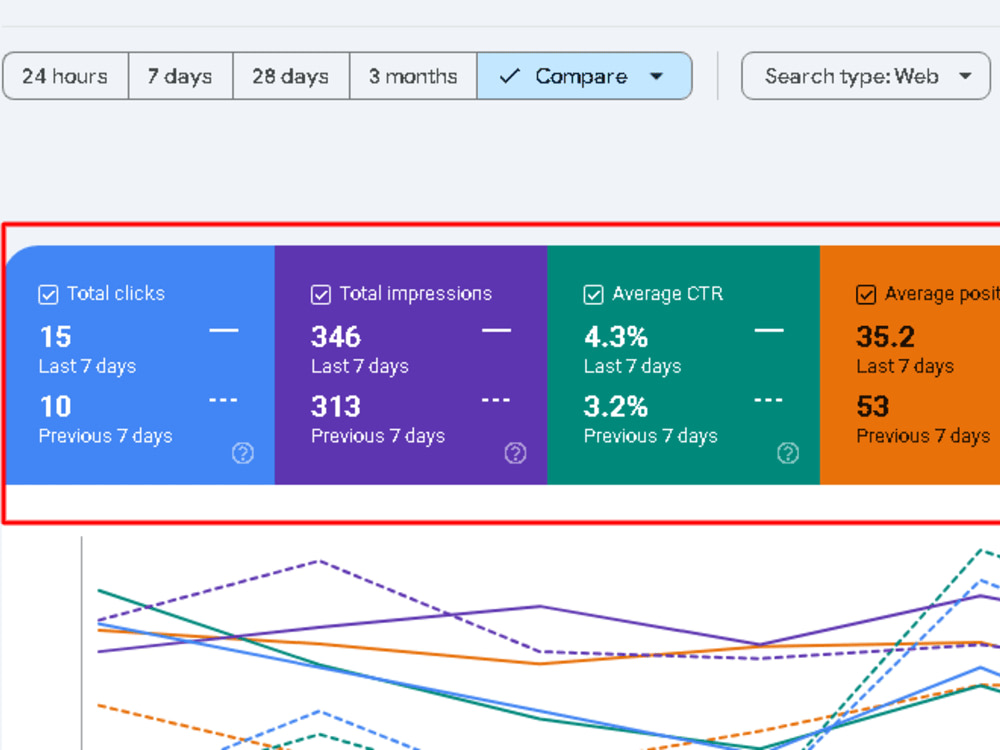
Task: Click the 4.3% CTR value
Action: click(x=615, y=337)
